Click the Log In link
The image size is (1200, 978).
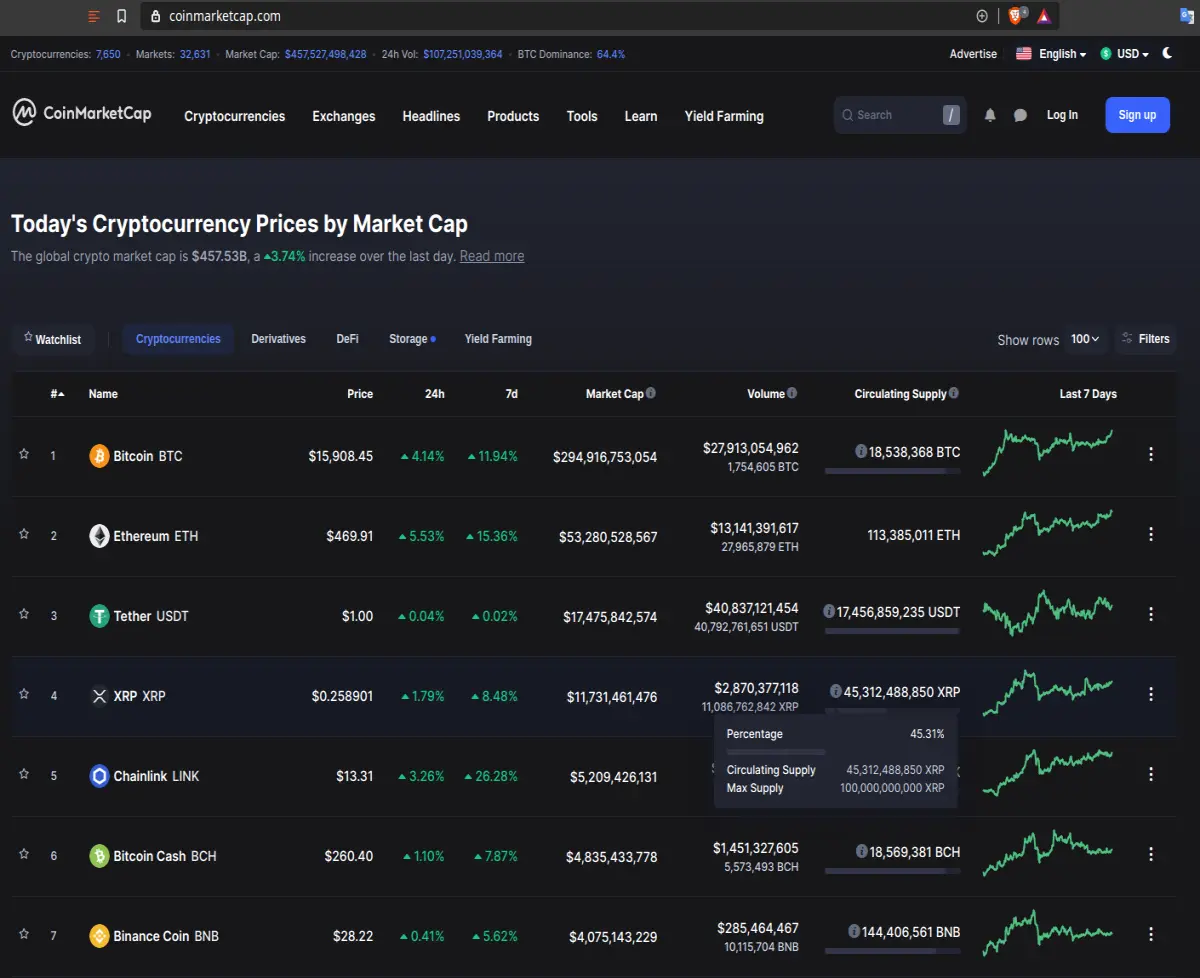point(1062,115)
